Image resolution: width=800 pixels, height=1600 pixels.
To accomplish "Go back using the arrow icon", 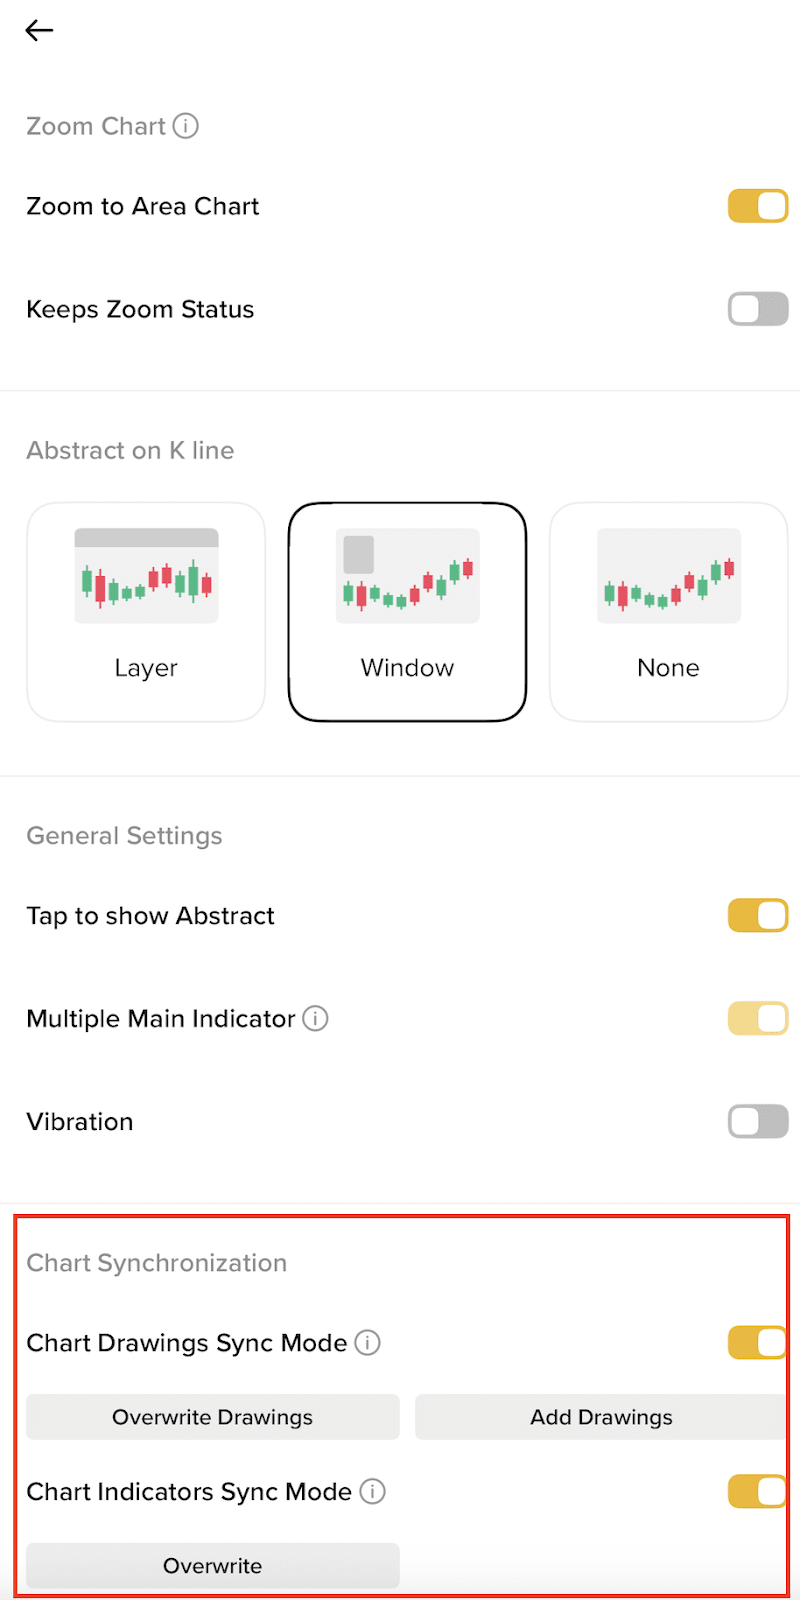I will tap(39, 31).
